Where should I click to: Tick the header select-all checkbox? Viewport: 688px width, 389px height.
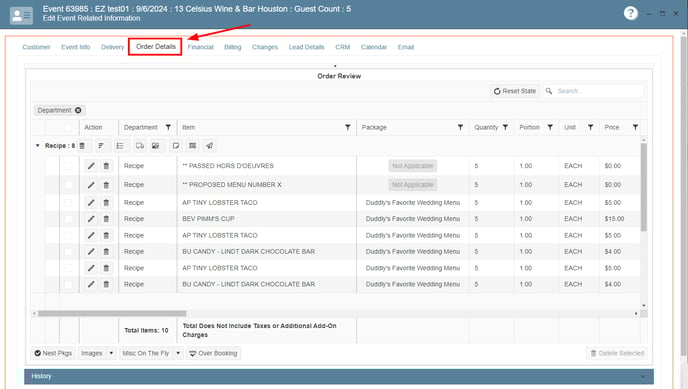point(68,128)
